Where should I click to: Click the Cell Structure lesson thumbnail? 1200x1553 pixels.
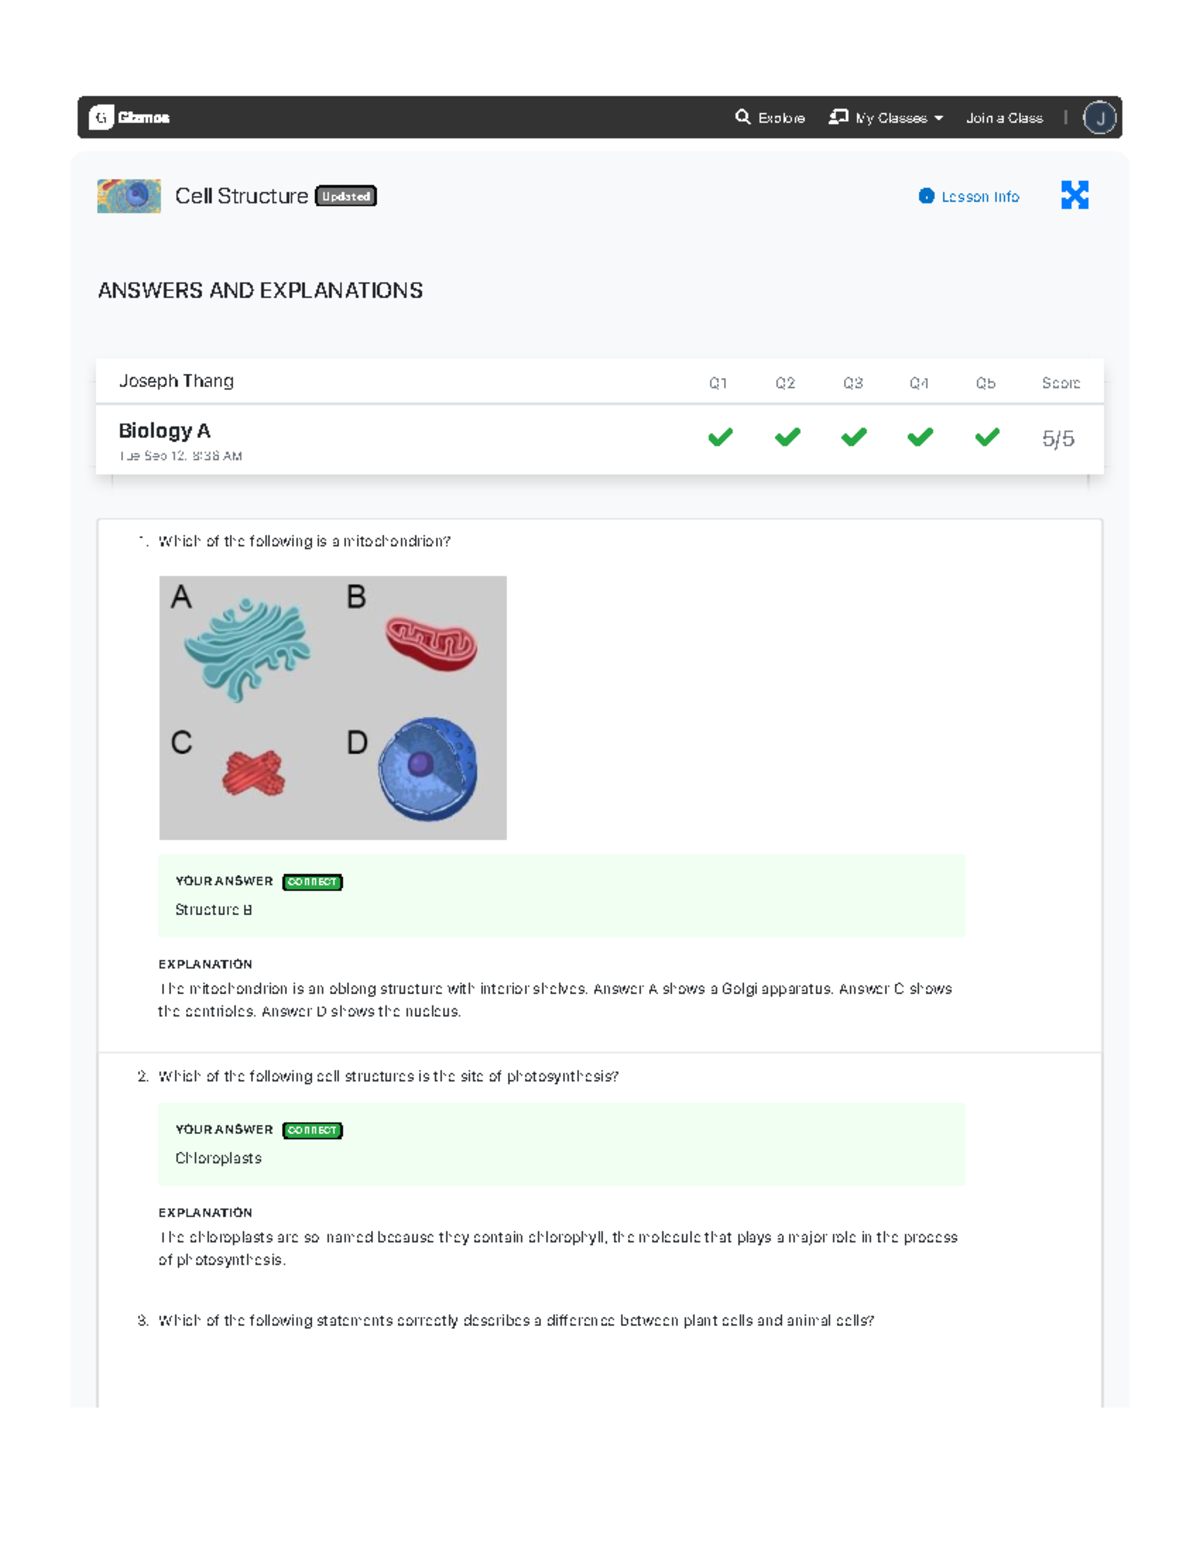[x=129, y=195]
